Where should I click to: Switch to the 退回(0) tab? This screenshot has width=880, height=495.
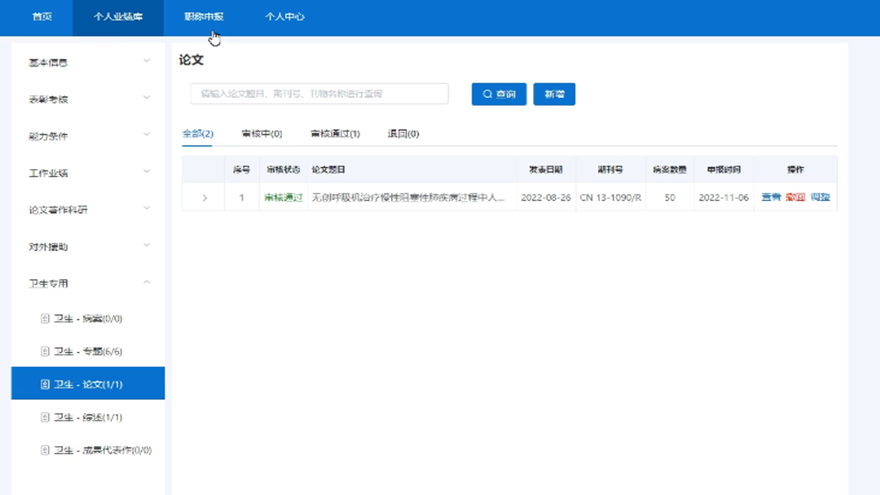click(x=403, y=134)
